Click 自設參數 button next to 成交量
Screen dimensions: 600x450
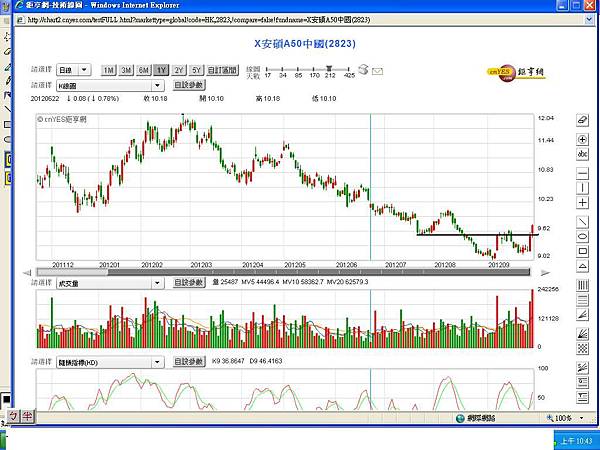(189, 283)
